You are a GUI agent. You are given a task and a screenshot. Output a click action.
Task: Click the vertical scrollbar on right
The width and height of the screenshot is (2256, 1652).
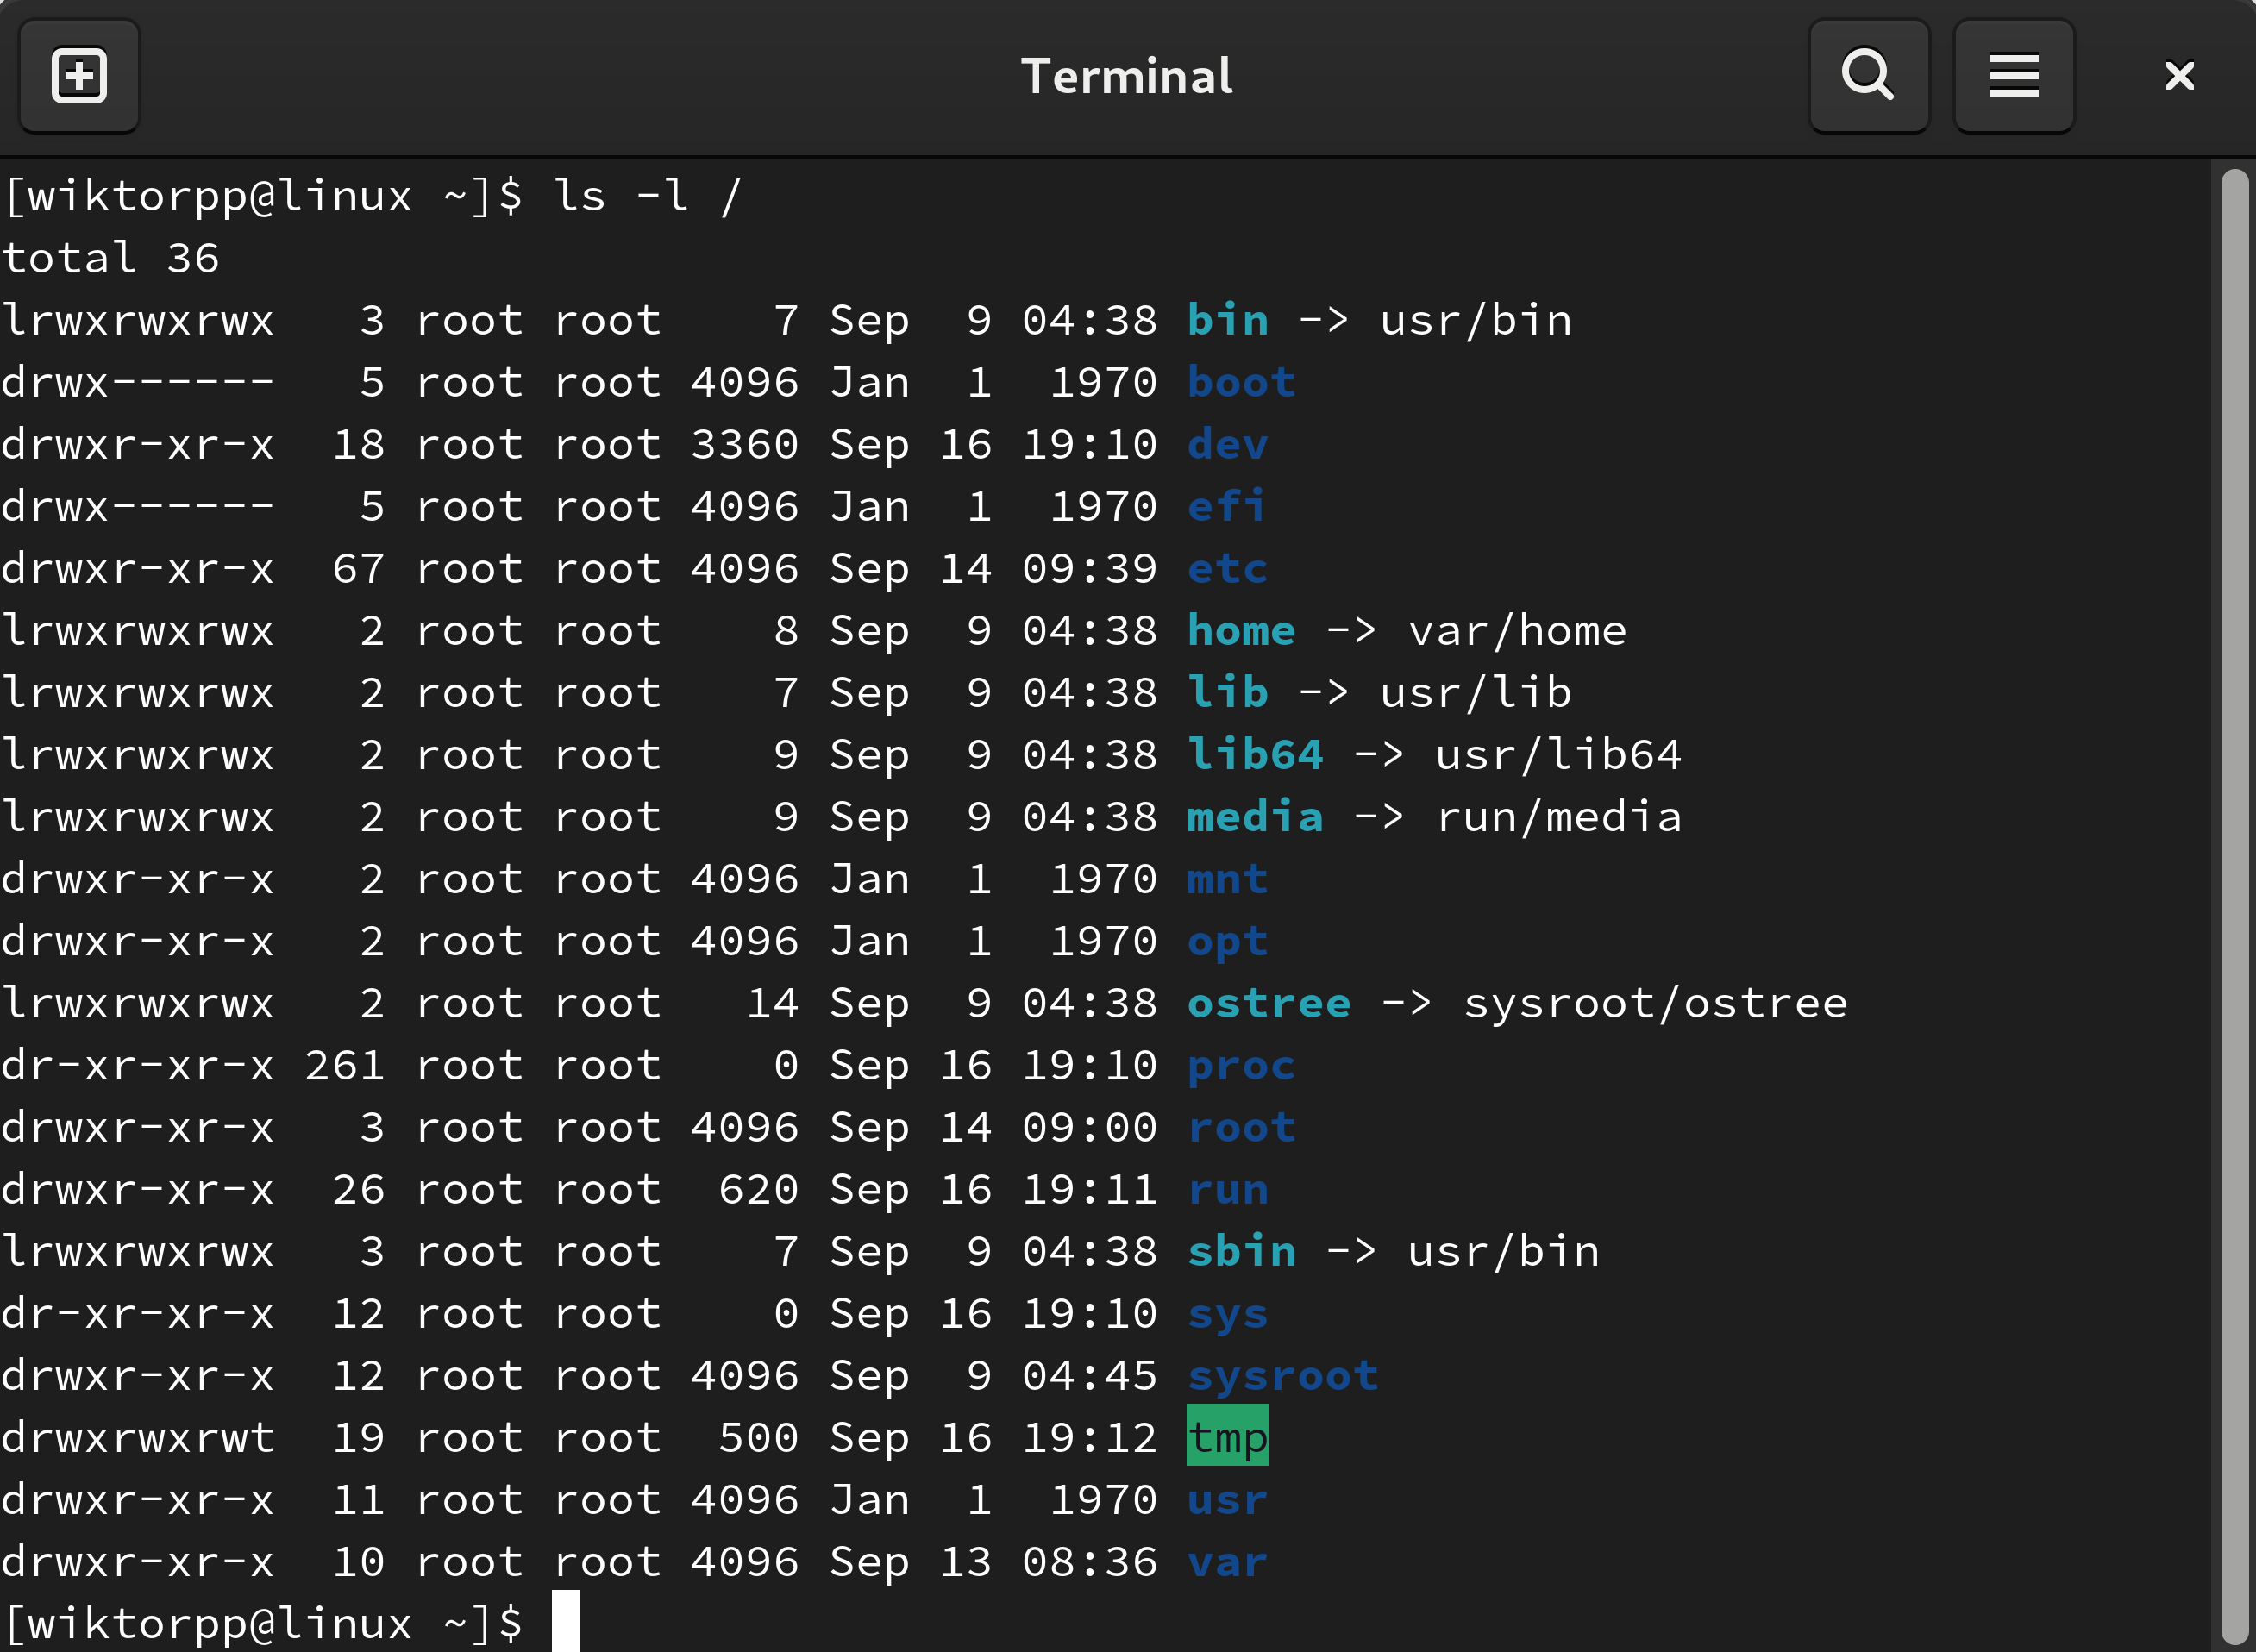pyautogui.click(x=2234, y=900)
